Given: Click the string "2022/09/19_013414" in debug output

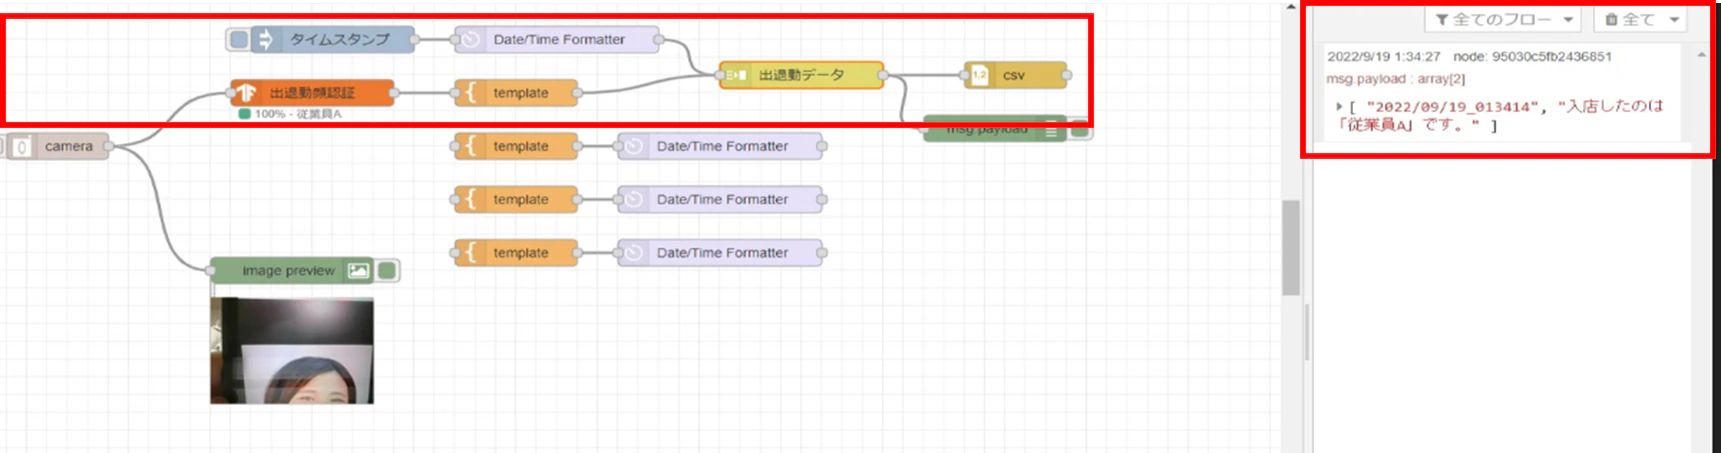Looking at the screenshot, I should click(x=1453, y=107).
